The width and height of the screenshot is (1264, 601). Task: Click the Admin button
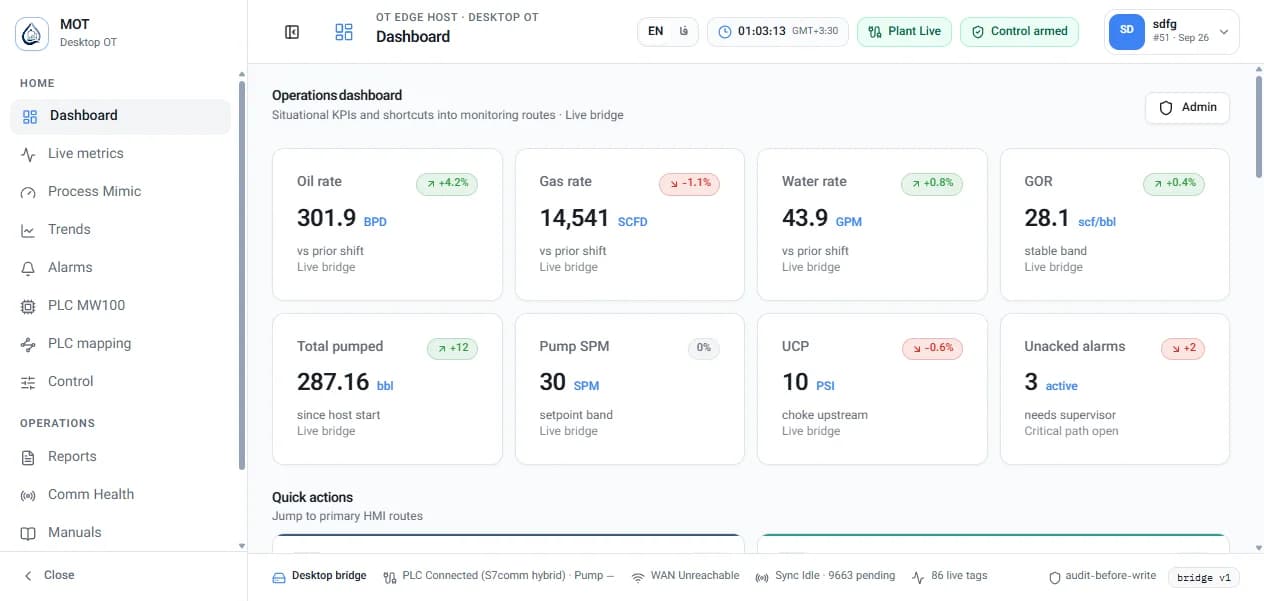pyautogui.click(x=1187, y=107)
